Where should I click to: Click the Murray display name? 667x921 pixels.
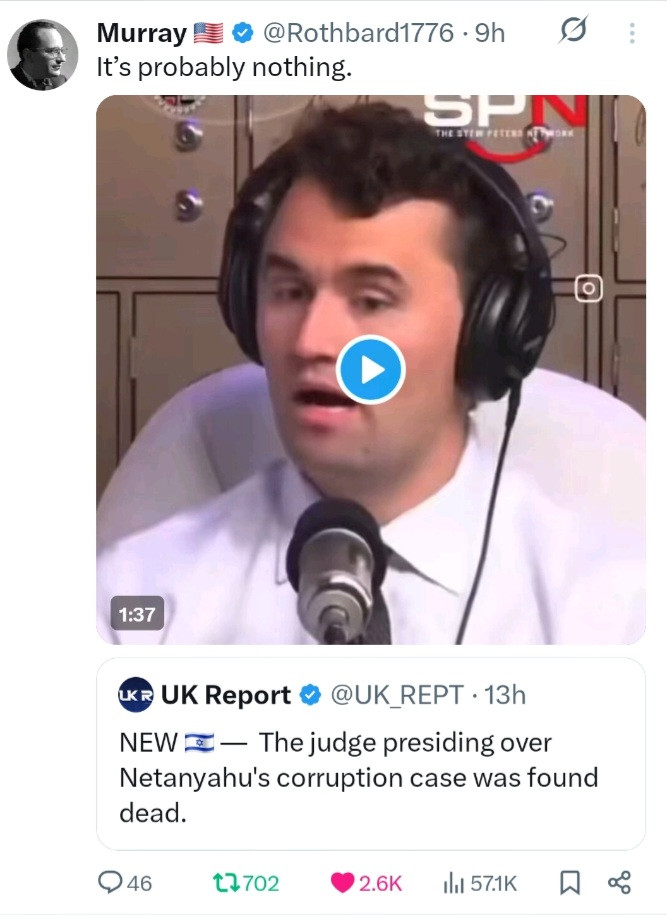142,33
